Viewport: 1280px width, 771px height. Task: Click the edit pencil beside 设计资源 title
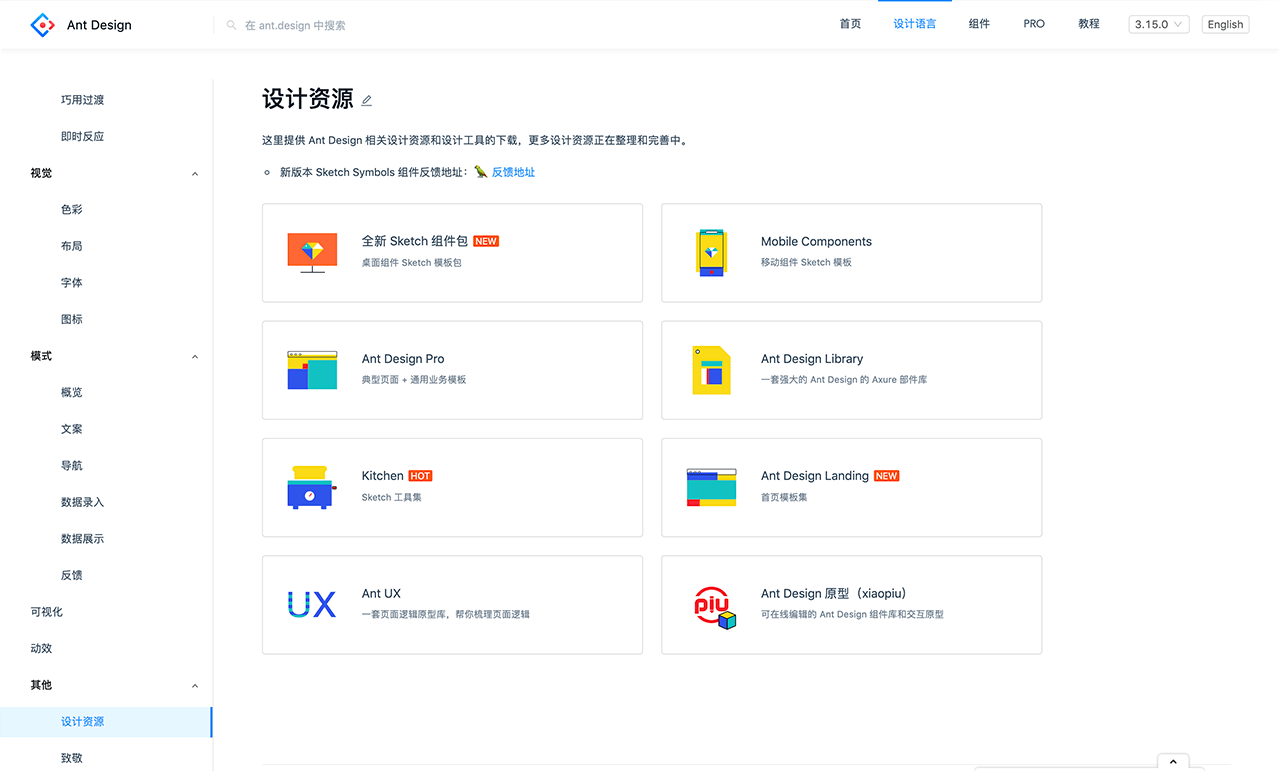pos(366,99)
